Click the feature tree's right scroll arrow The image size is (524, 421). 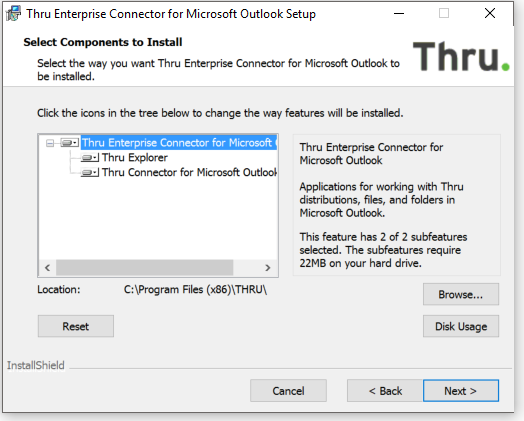click(267, 268)
